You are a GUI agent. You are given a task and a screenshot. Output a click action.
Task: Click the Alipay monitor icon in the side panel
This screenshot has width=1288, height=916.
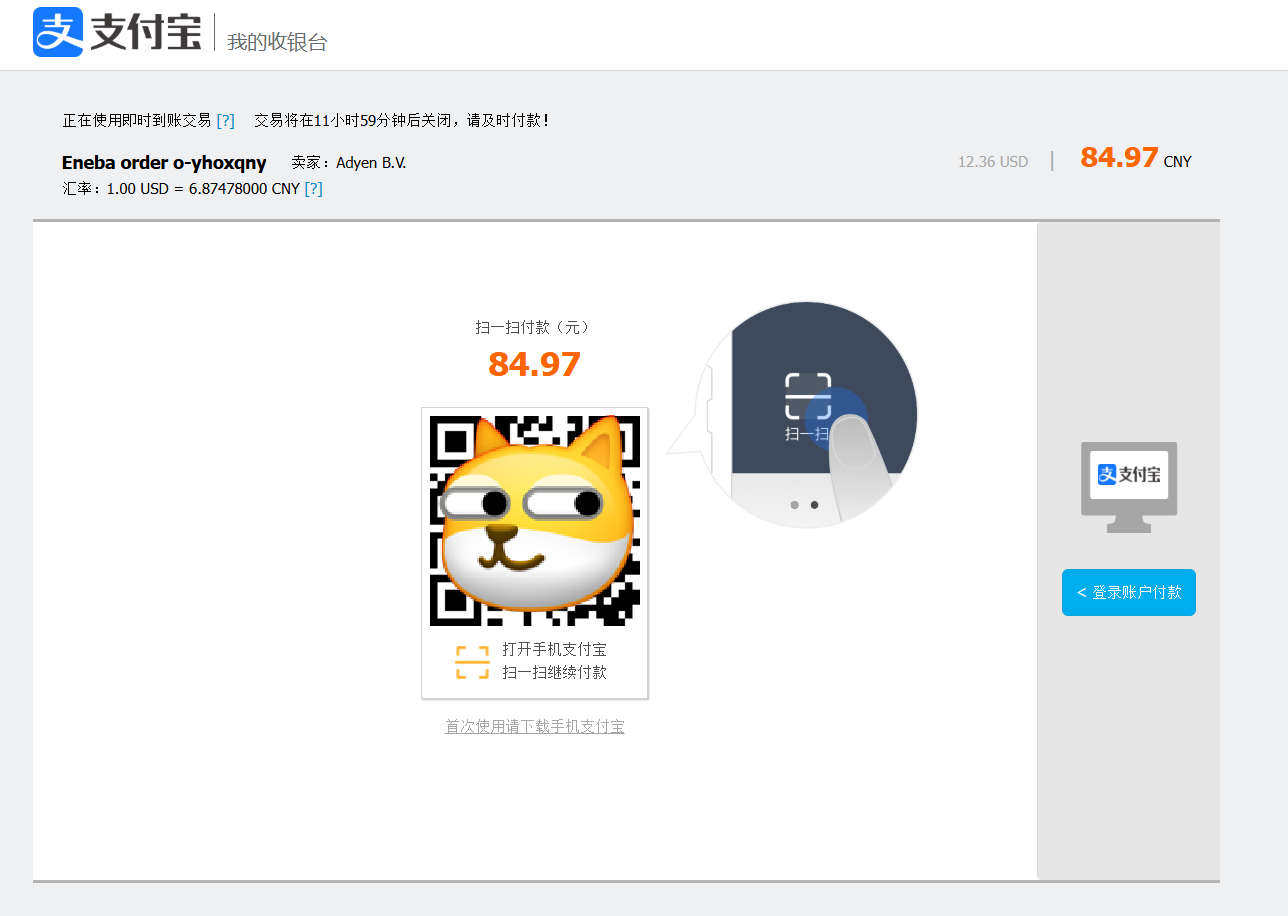pos(1129,487)
